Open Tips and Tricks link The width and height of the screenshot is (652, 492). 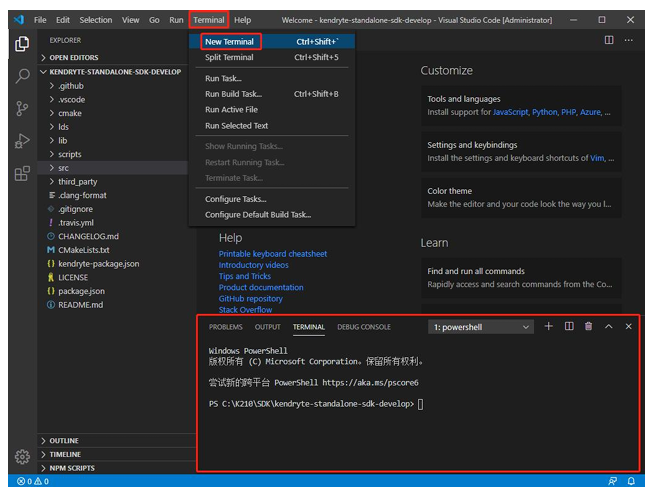click(244, 276)
